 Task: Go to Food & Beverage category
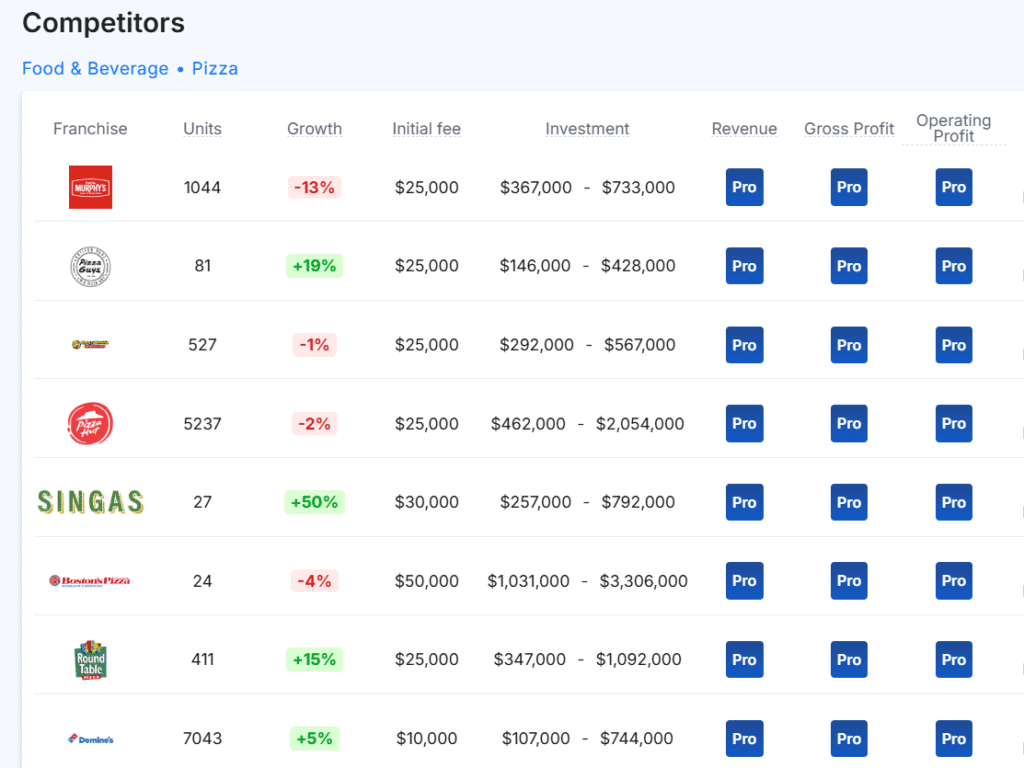coord(95,69)
